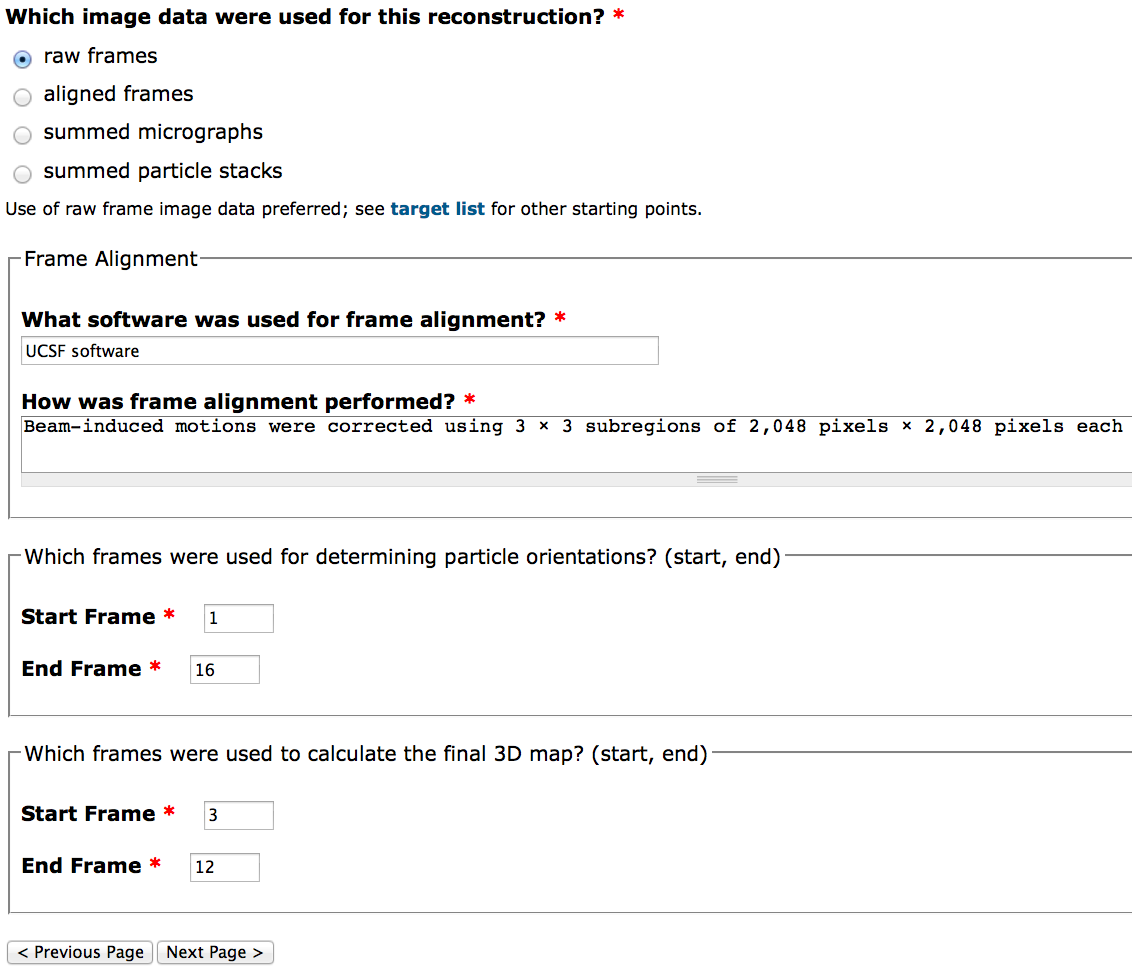
Task: Click the 'summed particle stacks' label text
Action: pyautogui.click(x=163, y=171)
